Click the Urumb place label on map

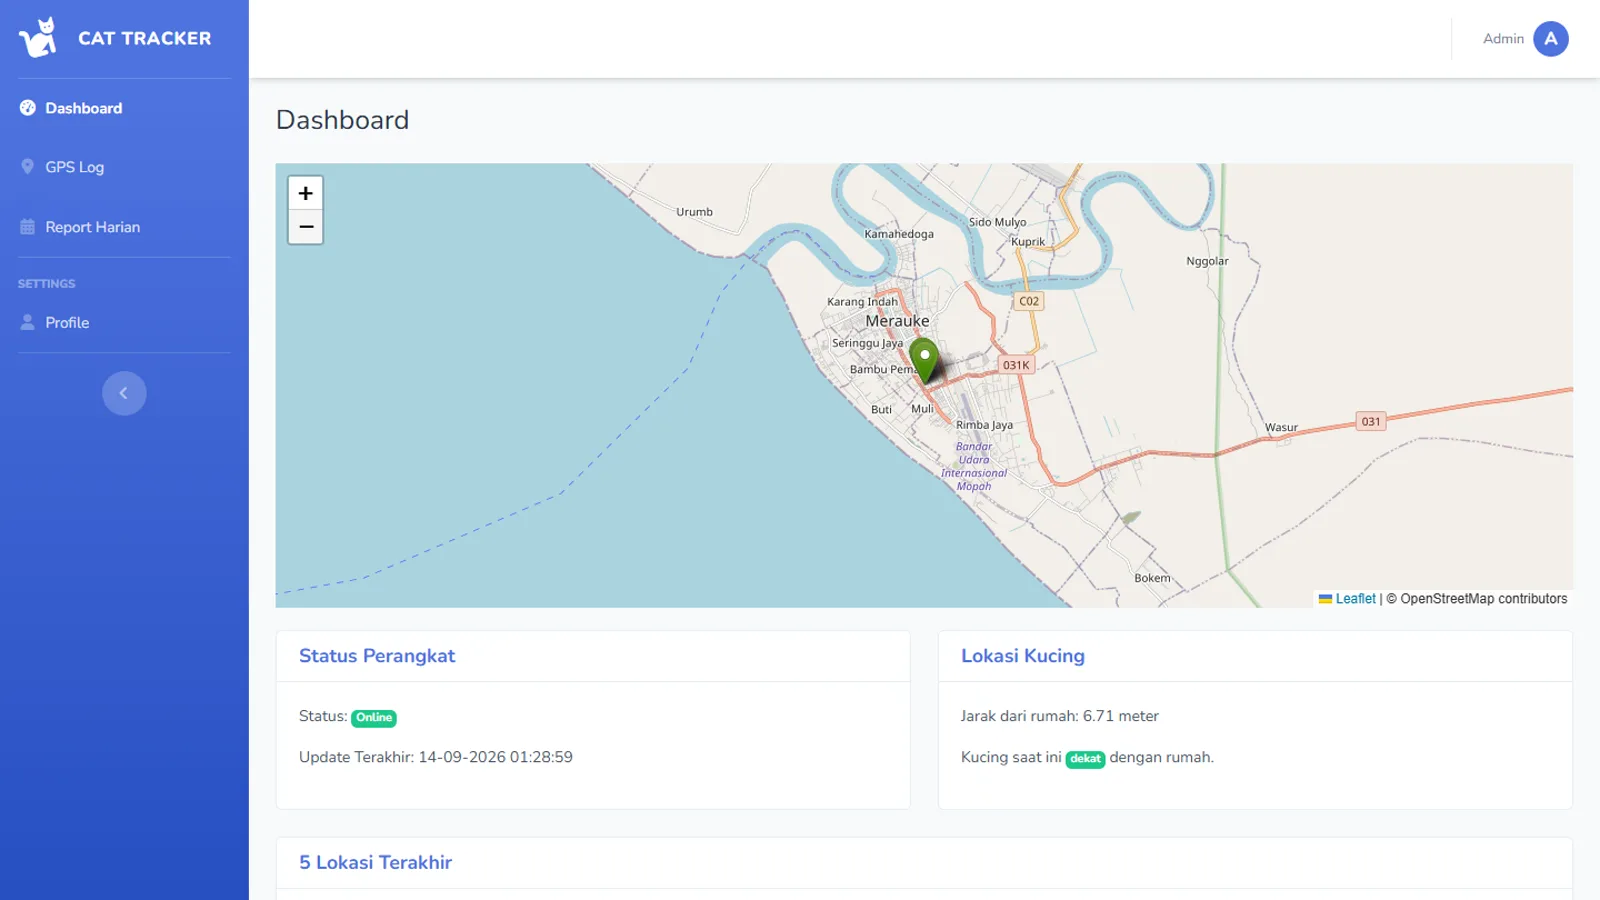[x=694, y=212]
